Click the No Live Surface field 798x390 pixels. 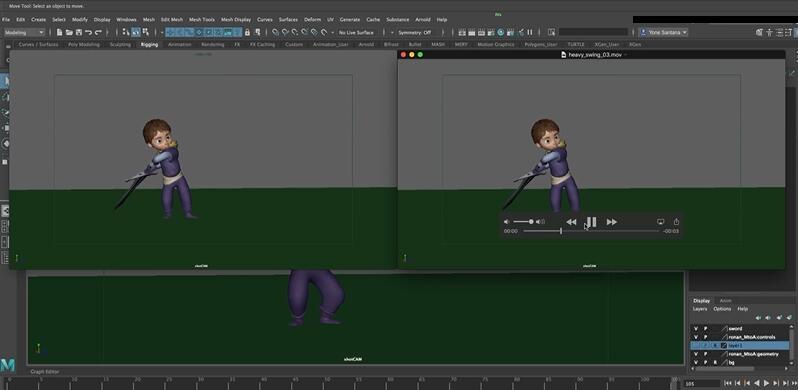click(x=356, y=32)
